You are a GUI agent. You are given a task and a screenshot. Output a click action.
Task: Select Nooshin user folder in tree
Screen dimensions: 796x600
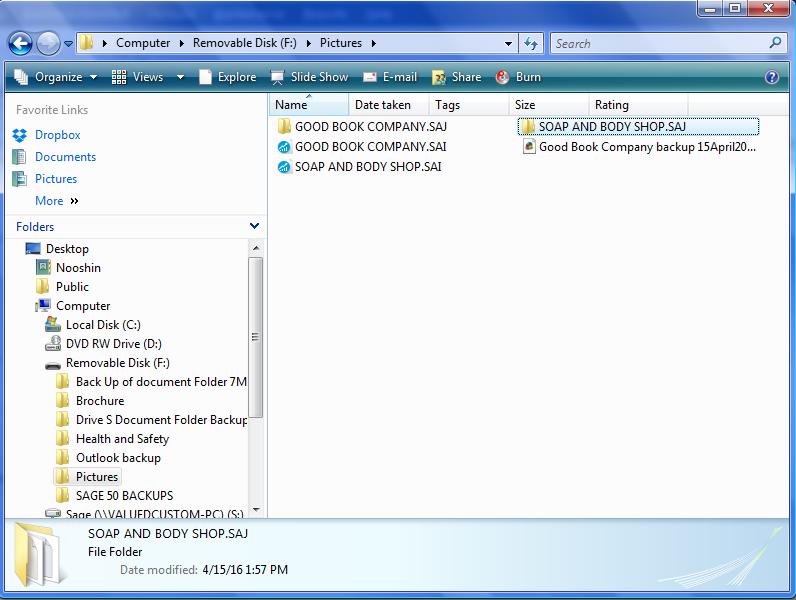[78, 268]
